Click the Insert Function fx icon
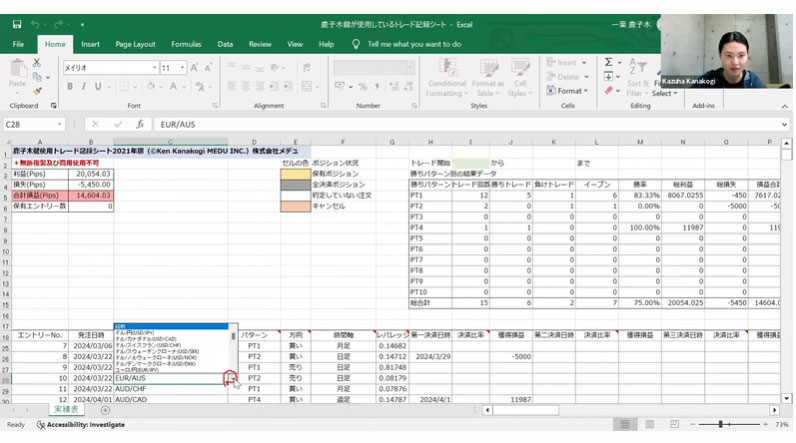 point(140,125)
